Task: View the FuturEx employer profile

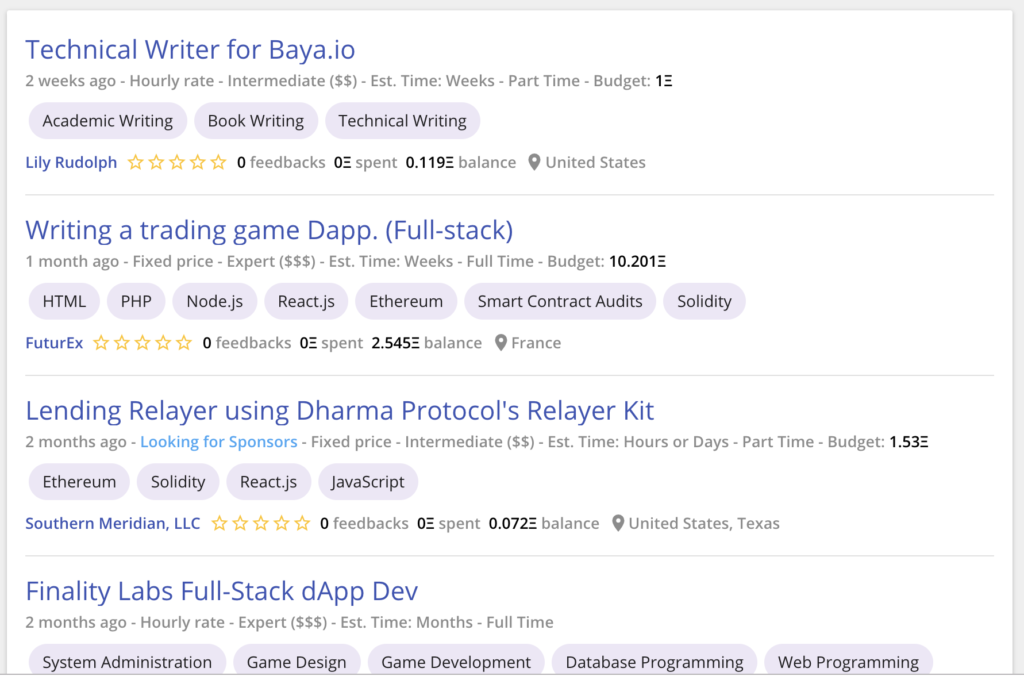Action: [54, 343]
